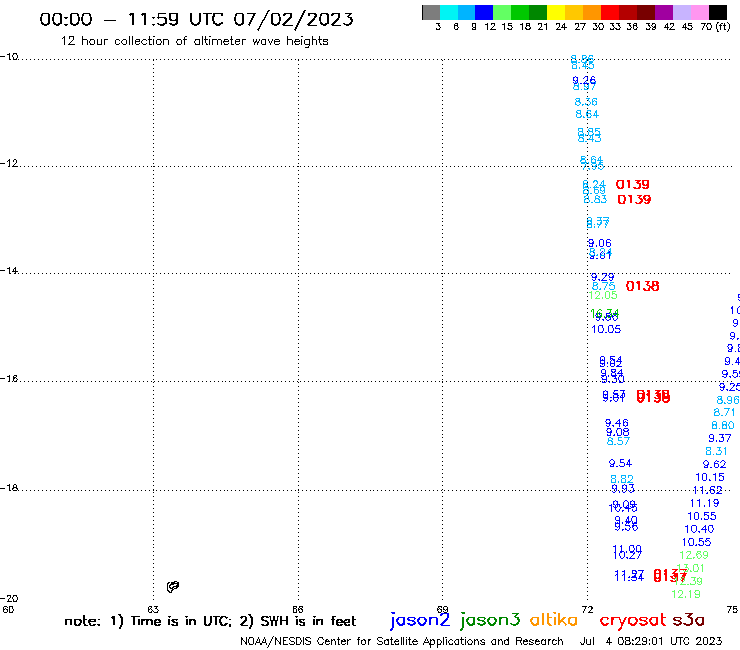Click the yellow swatch in the wave height scale

pyautogui.click(x=556, y=12)
